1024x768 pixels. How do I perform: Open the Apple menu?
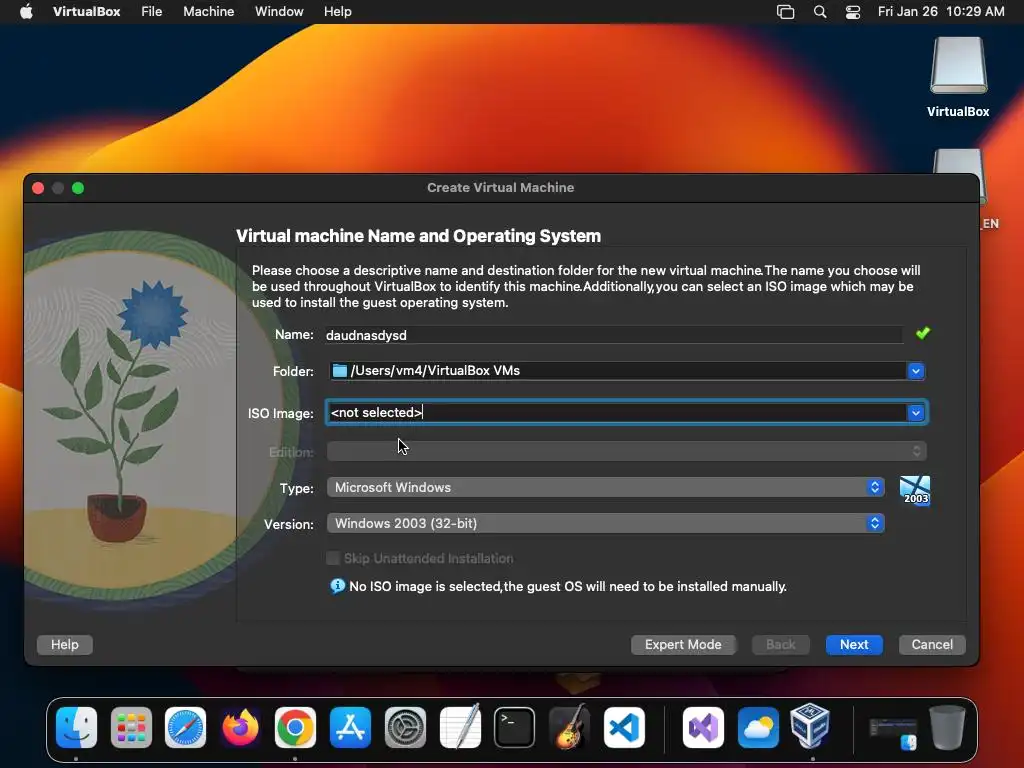(26, 11)
